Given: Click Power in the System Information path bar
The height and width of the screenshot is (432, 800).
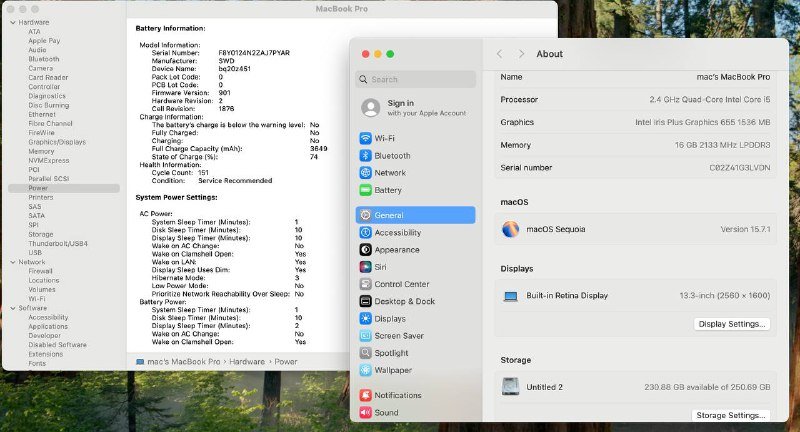Looking at the screenshot, I should (x=286, y=362).
